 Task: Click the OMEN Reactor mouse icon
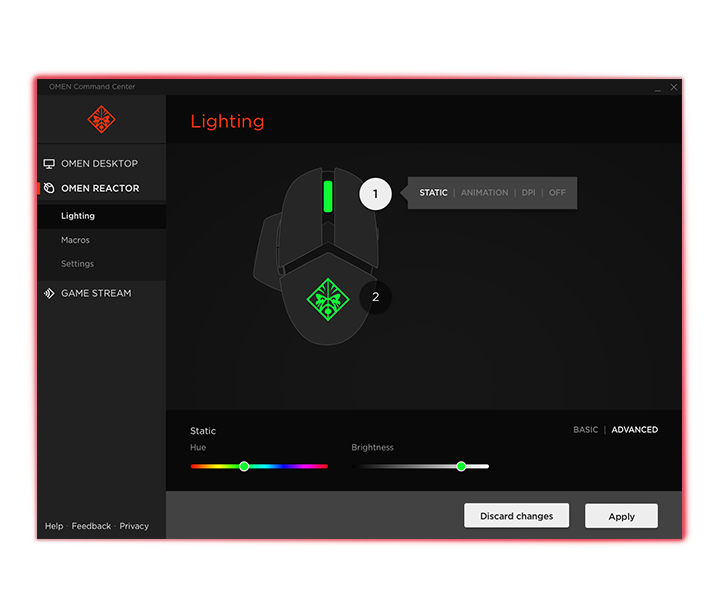49,188
